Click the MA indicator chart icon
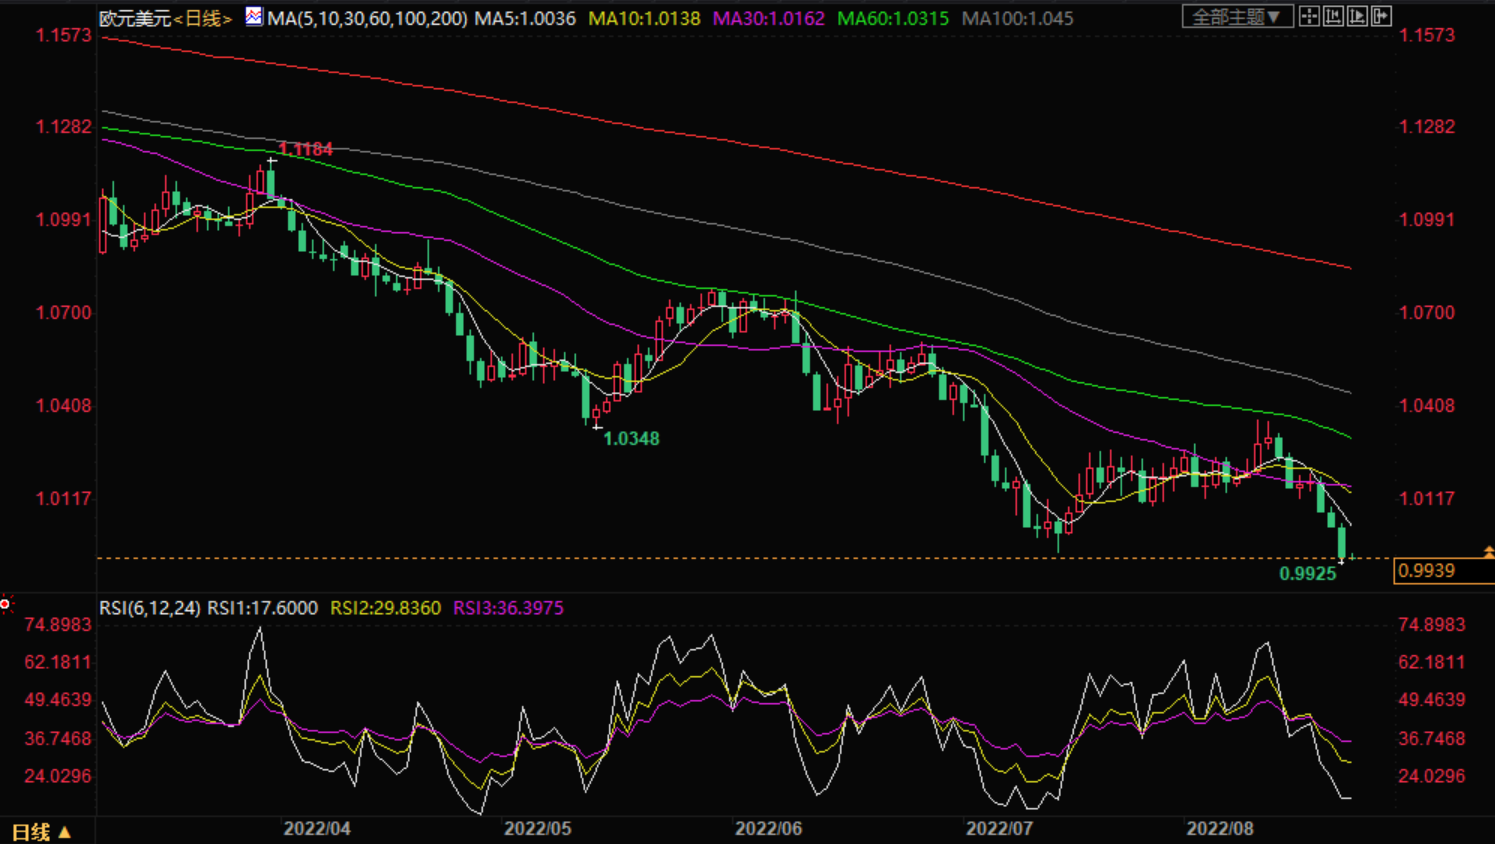This screenshot has height=844, width=1495. (x=254, y=16)
